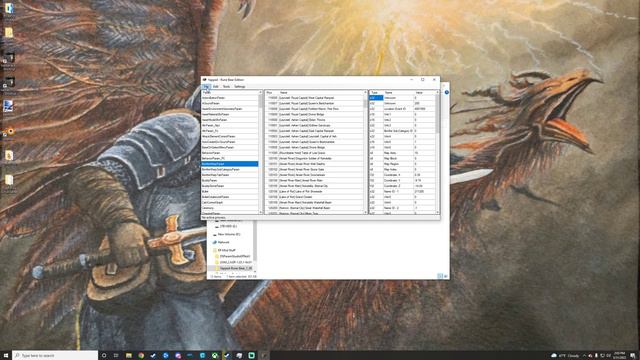The image size is (640, 360).
Task: Click the Coordinate X field row
Action: (402, 175)
